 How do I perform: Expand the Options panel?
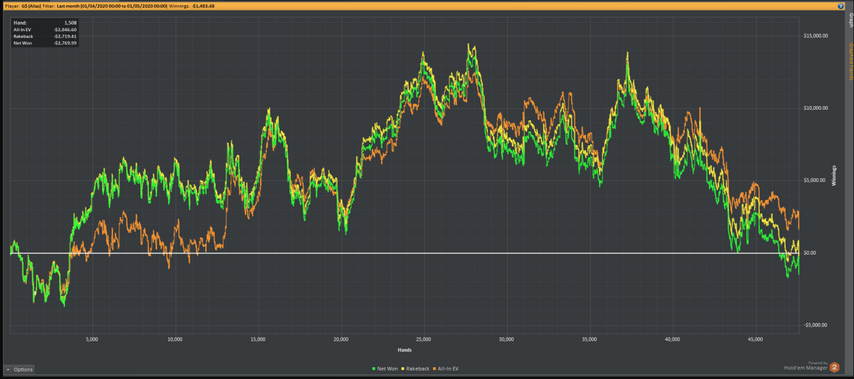point(20,369)
